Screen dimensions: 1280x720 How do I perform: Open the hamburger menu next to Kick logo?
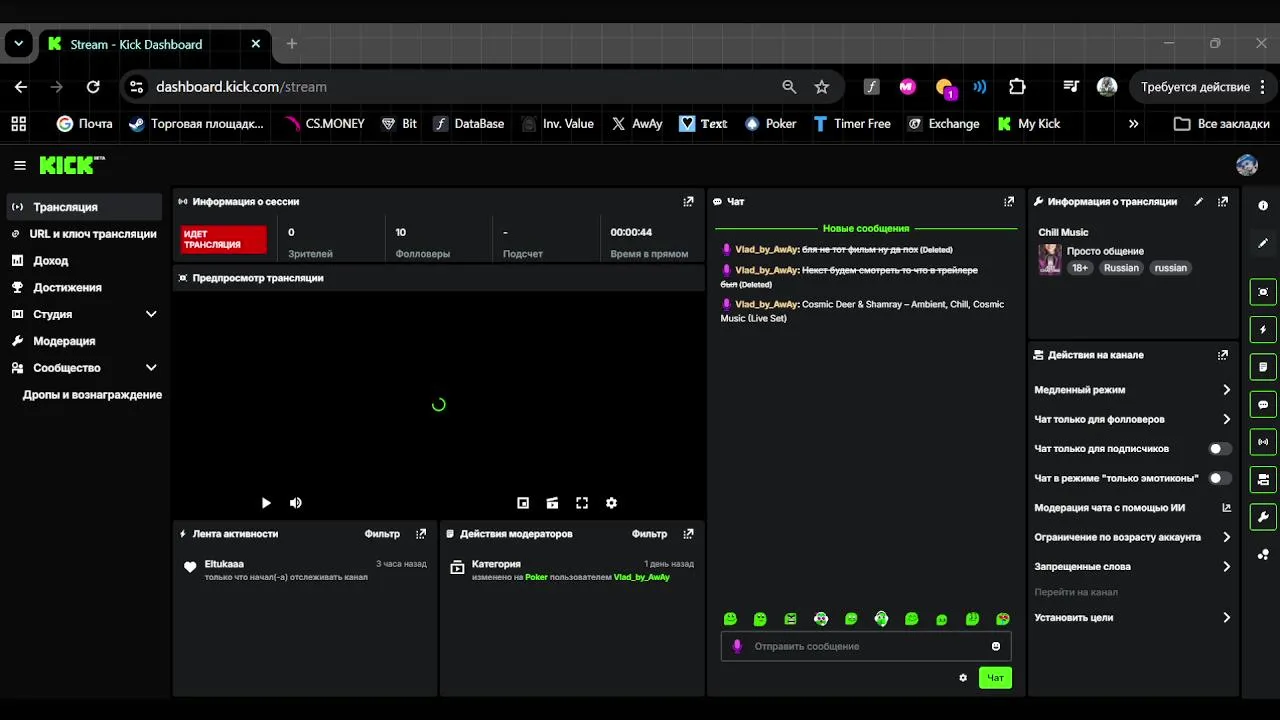point(20,165)
